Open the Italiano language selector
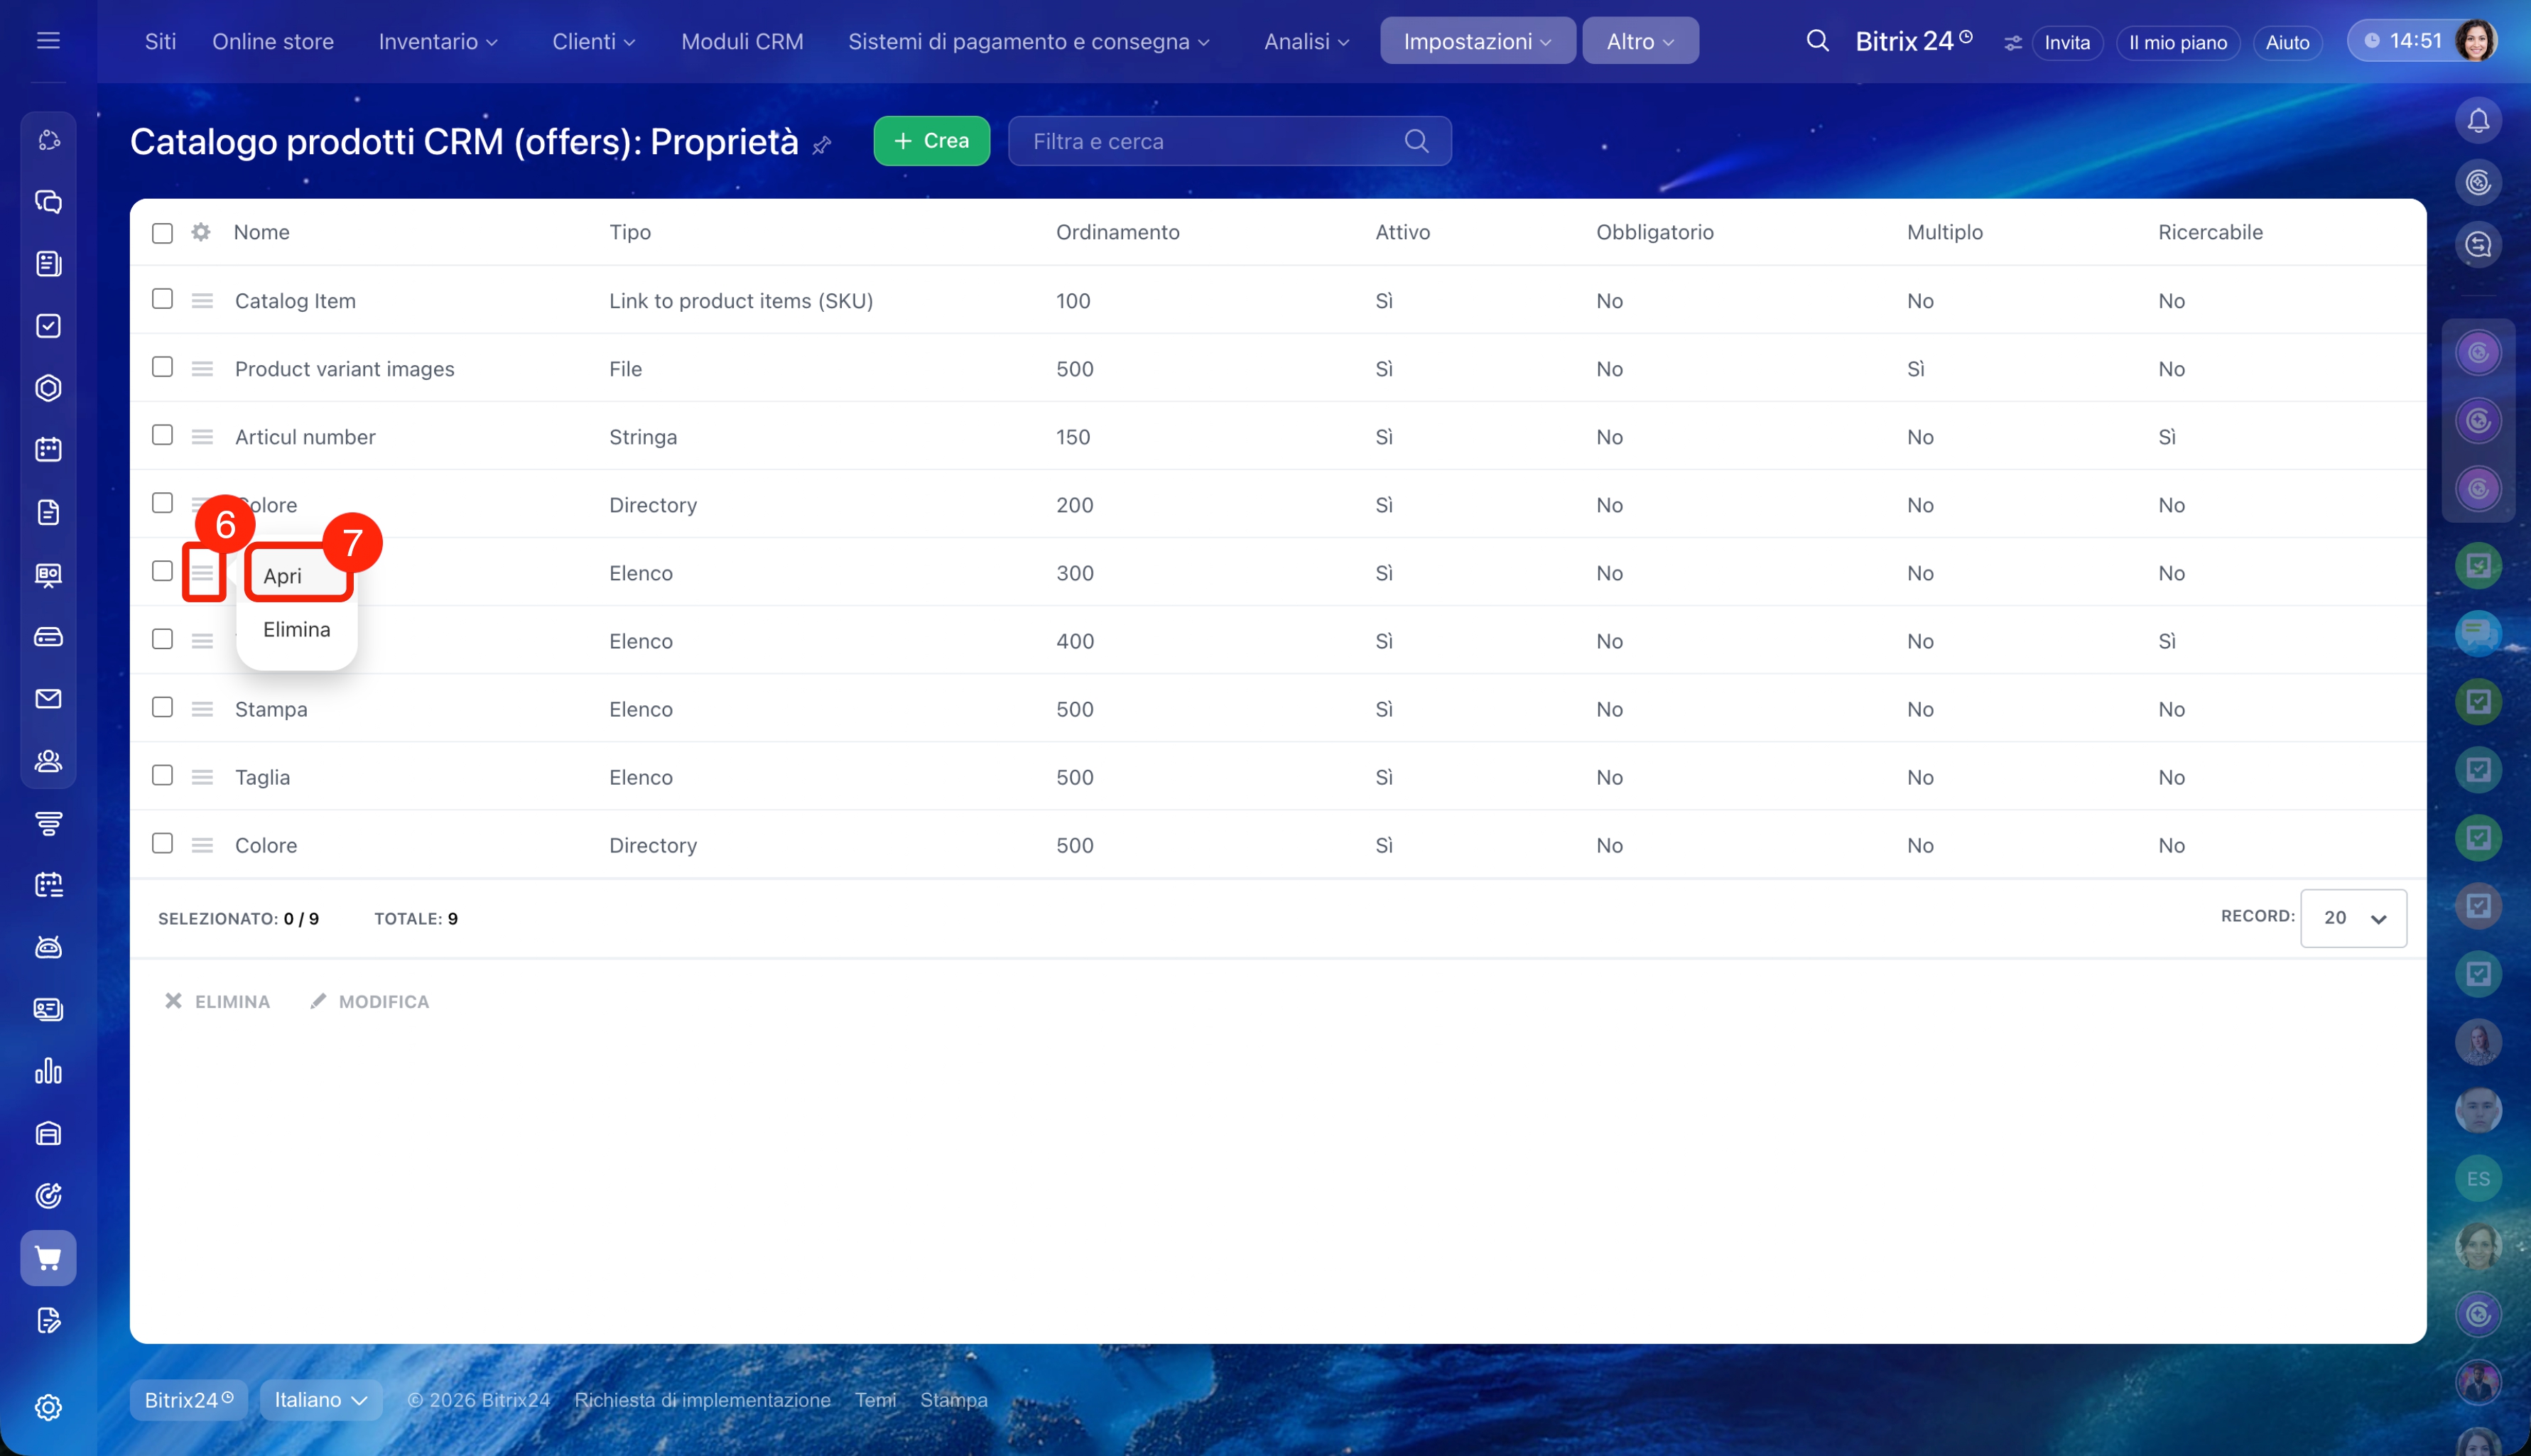Screen dimensions: 2531x1456 (x=320, y=1399)
